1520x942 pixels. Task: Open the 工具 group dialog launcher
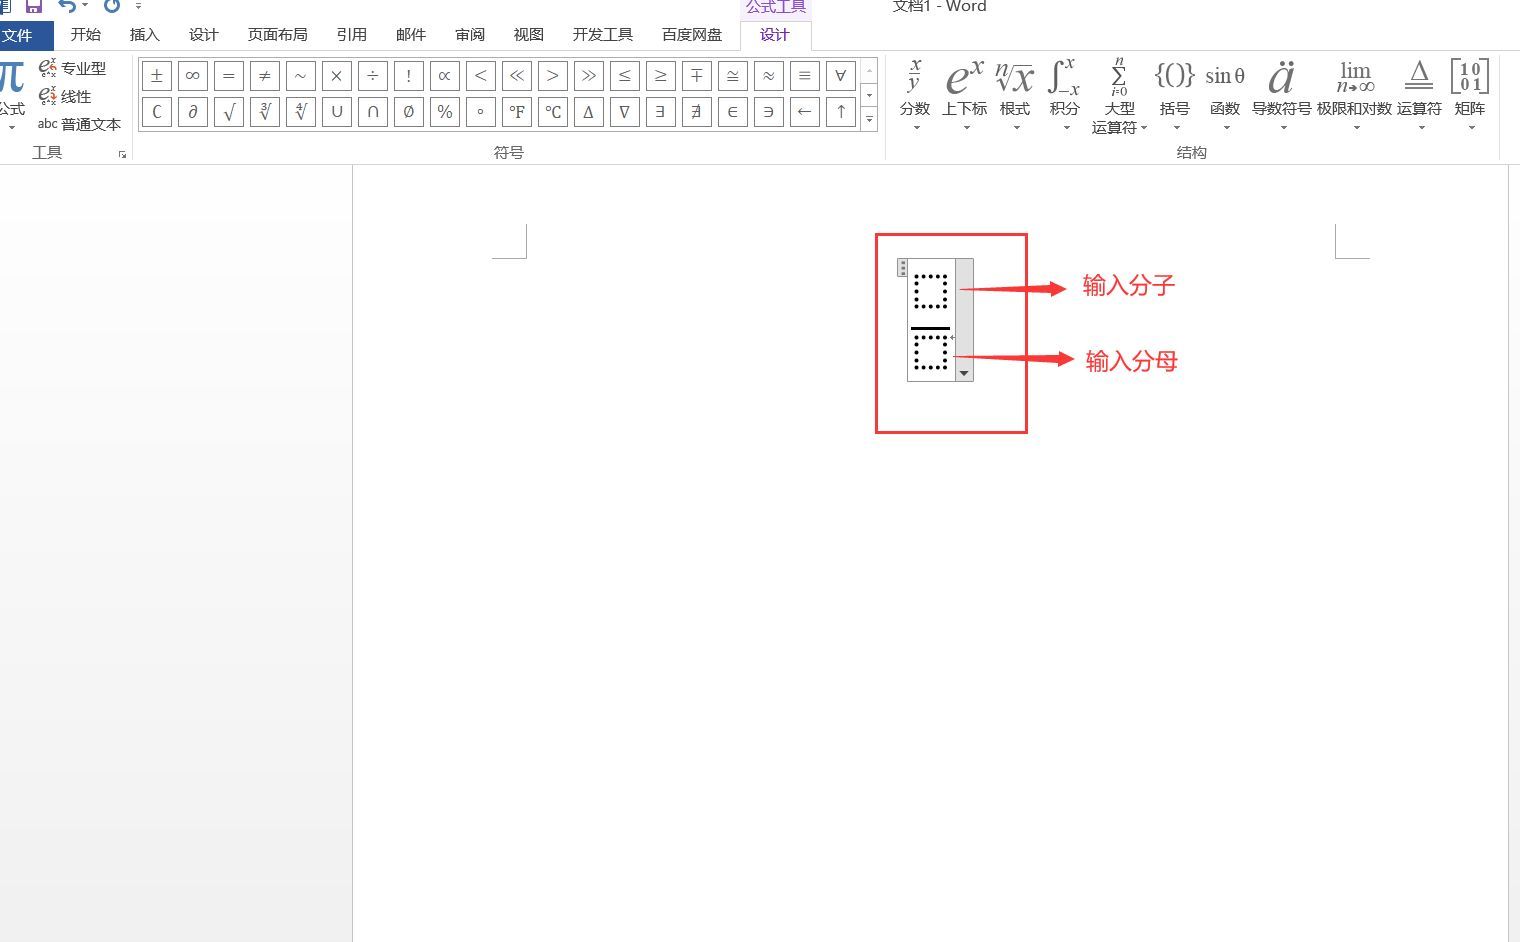click(x=122, y=154)
